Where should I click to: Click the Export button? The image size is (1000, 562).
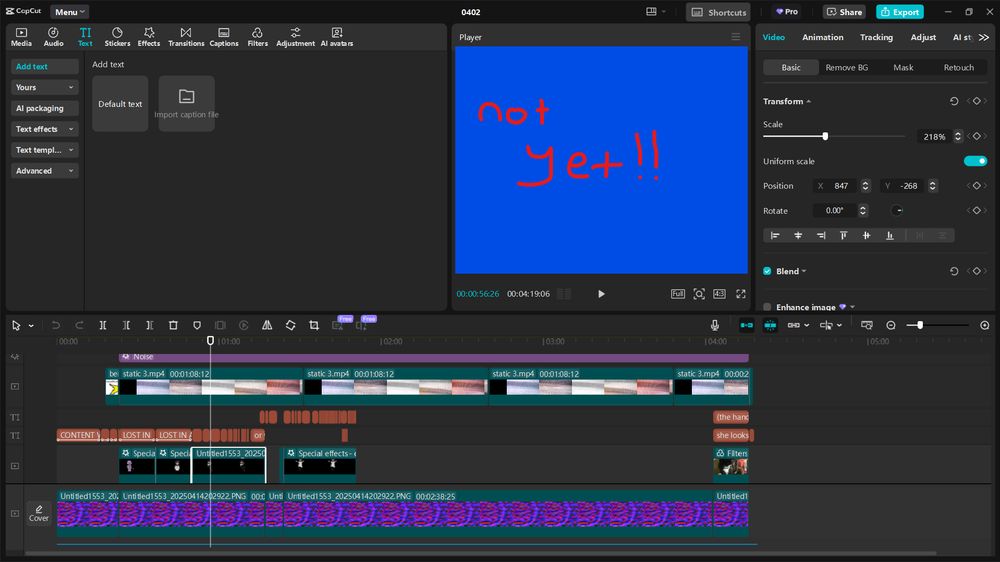(899, 12)
